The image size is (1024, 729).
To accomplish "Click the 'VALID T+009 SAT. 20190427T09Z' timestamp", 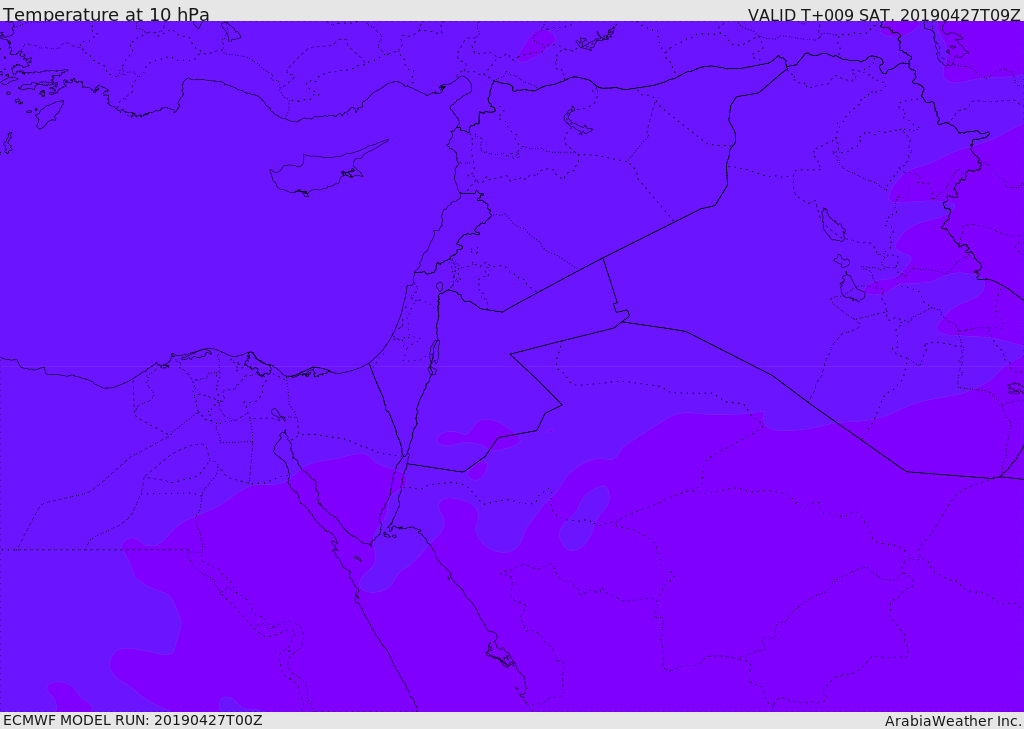I will (884, 15).
